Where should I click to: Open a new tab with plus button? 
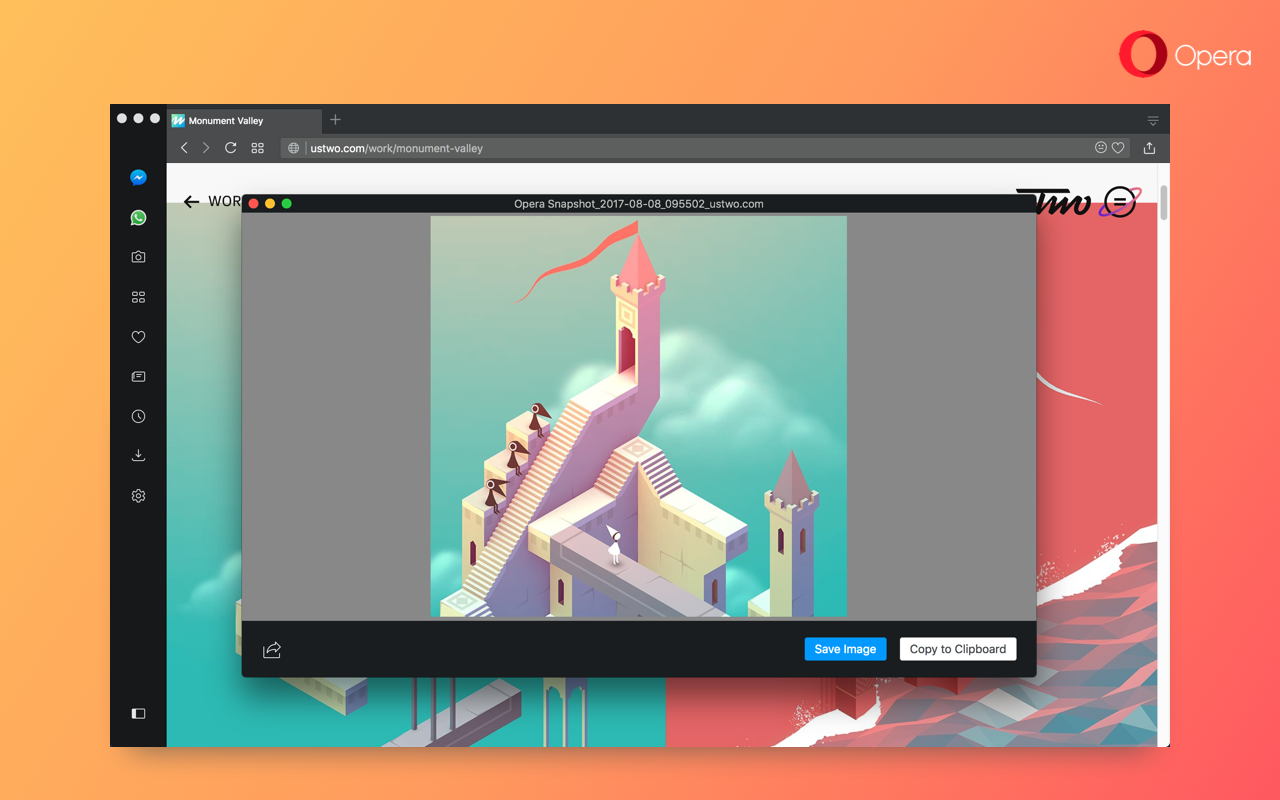point(335,120)
